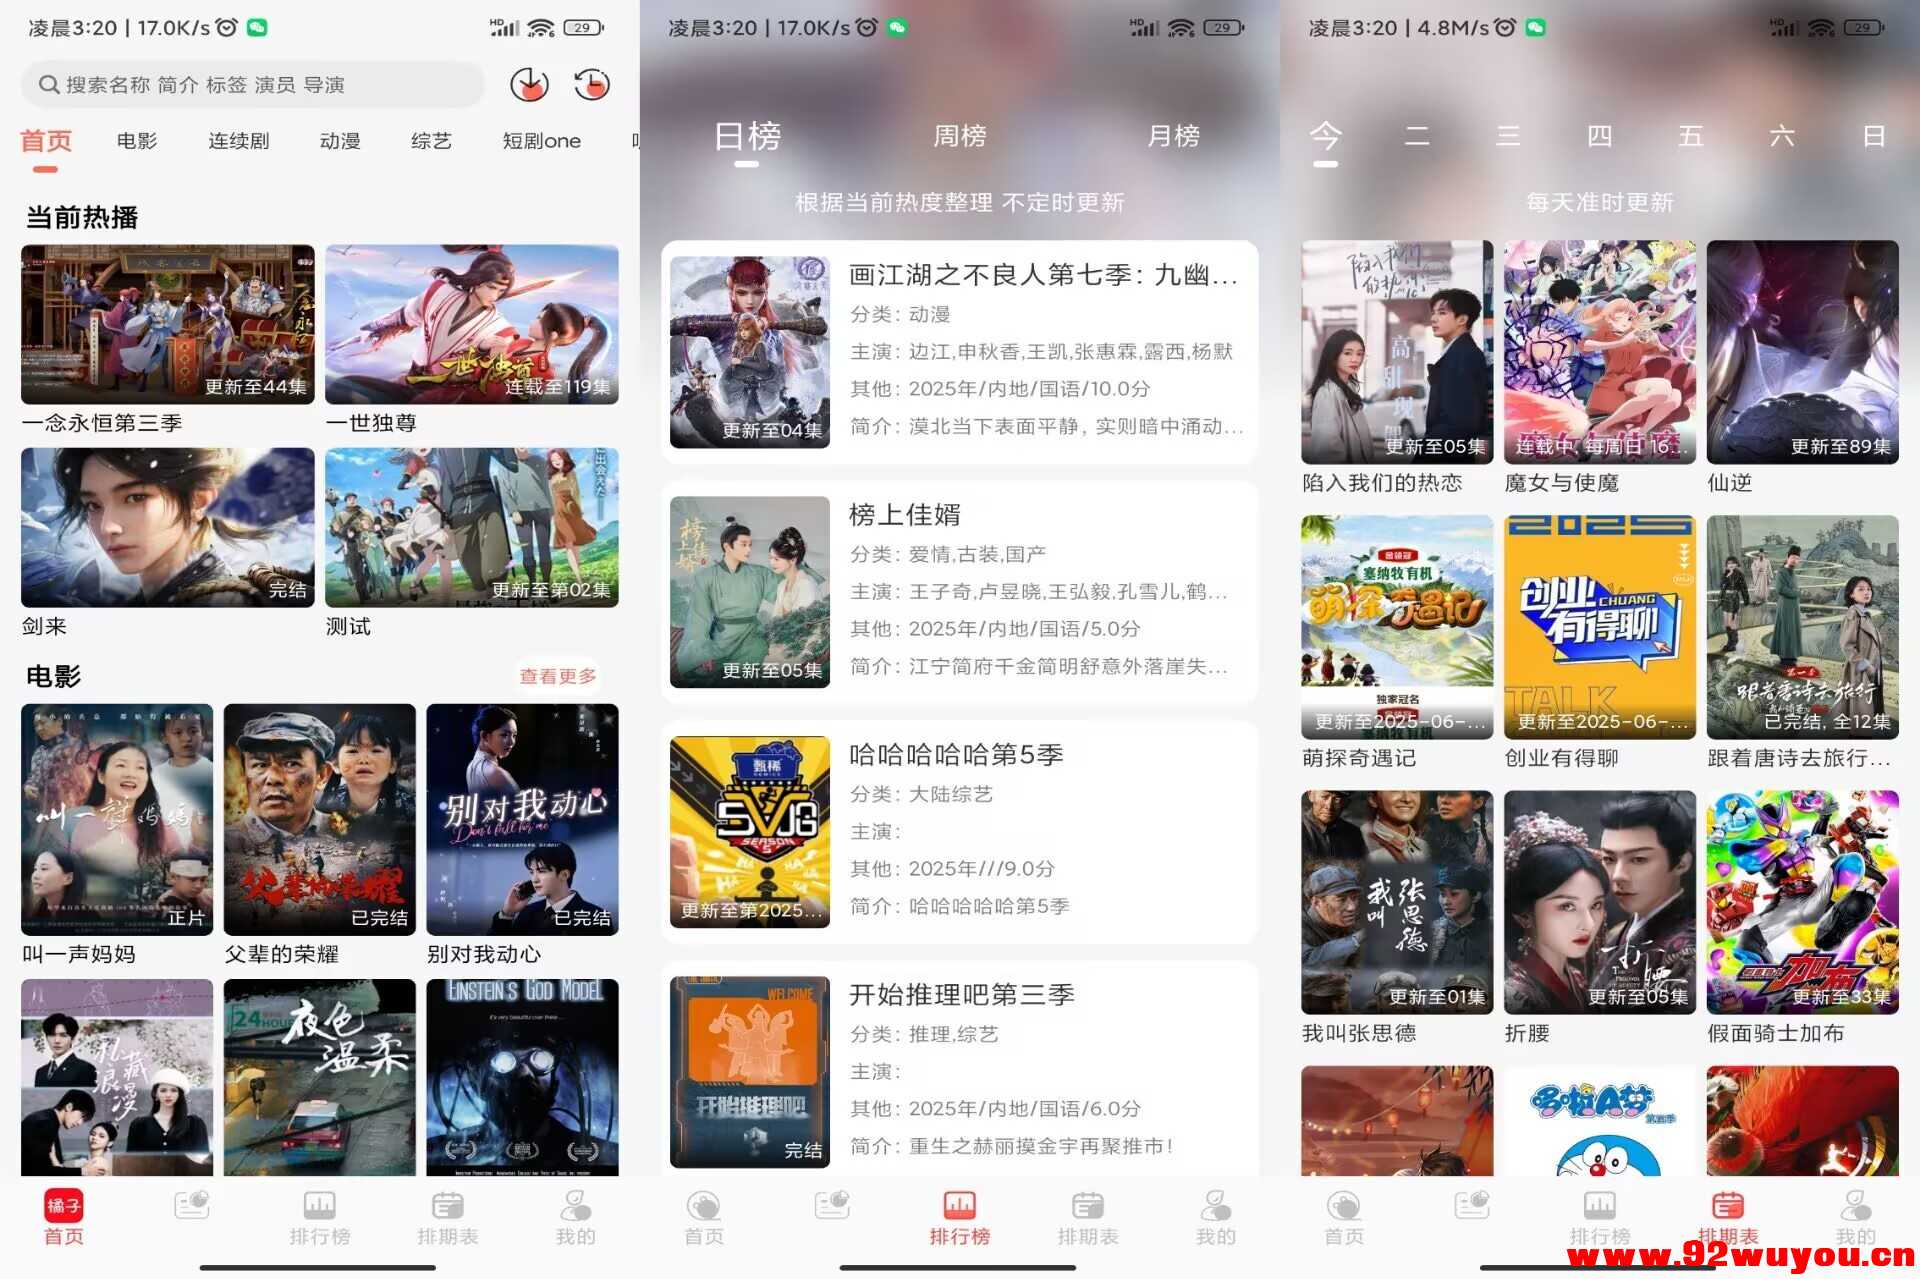Open the 一念永恒第三季 poster thumbnail
The image size is (1920, 1279).
[x=167, y=324]
